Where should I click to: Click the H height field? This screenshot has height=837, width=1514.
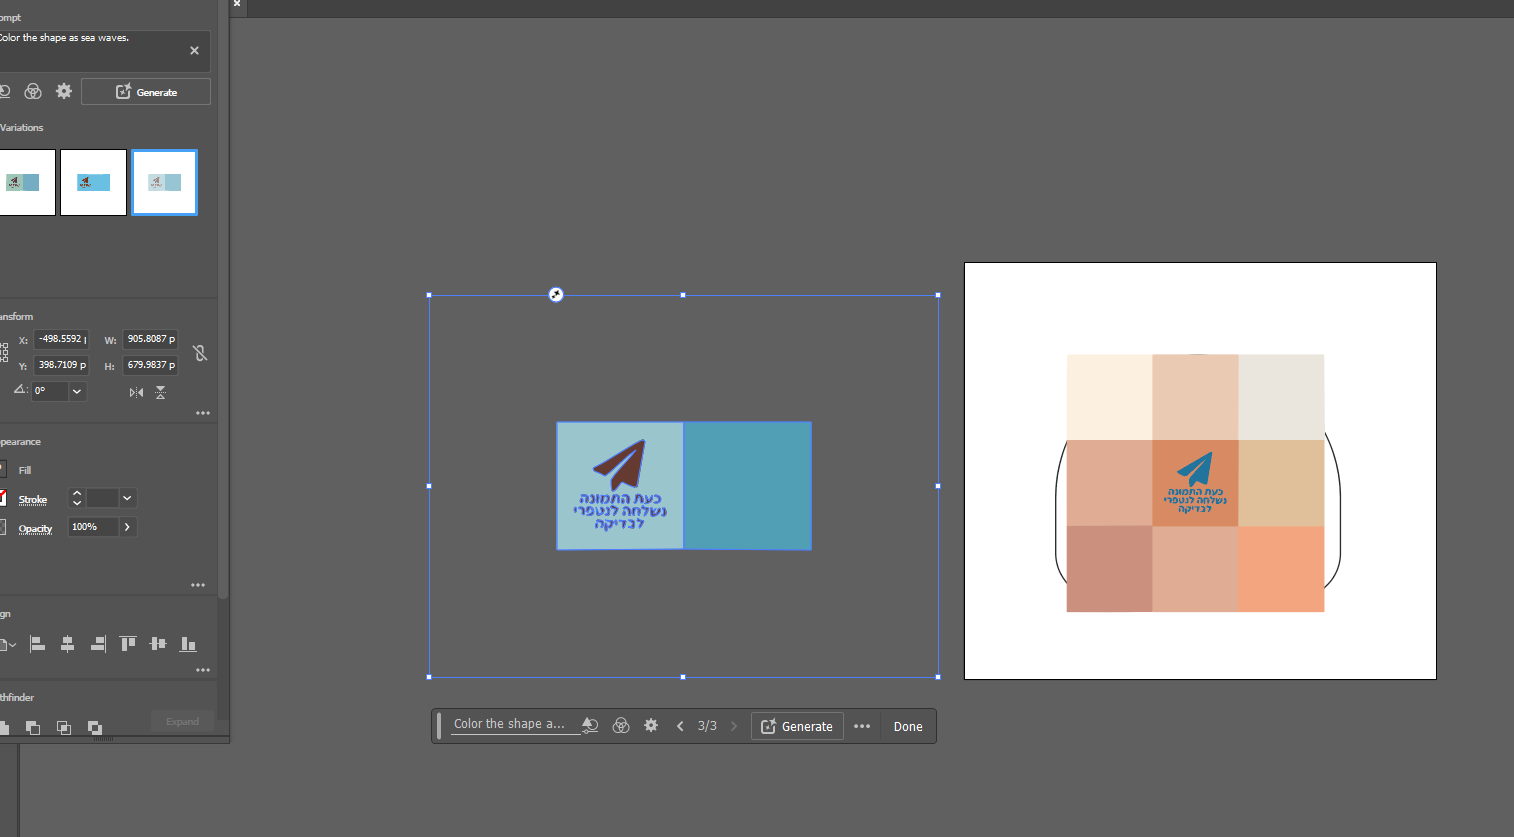click(150, 365)
